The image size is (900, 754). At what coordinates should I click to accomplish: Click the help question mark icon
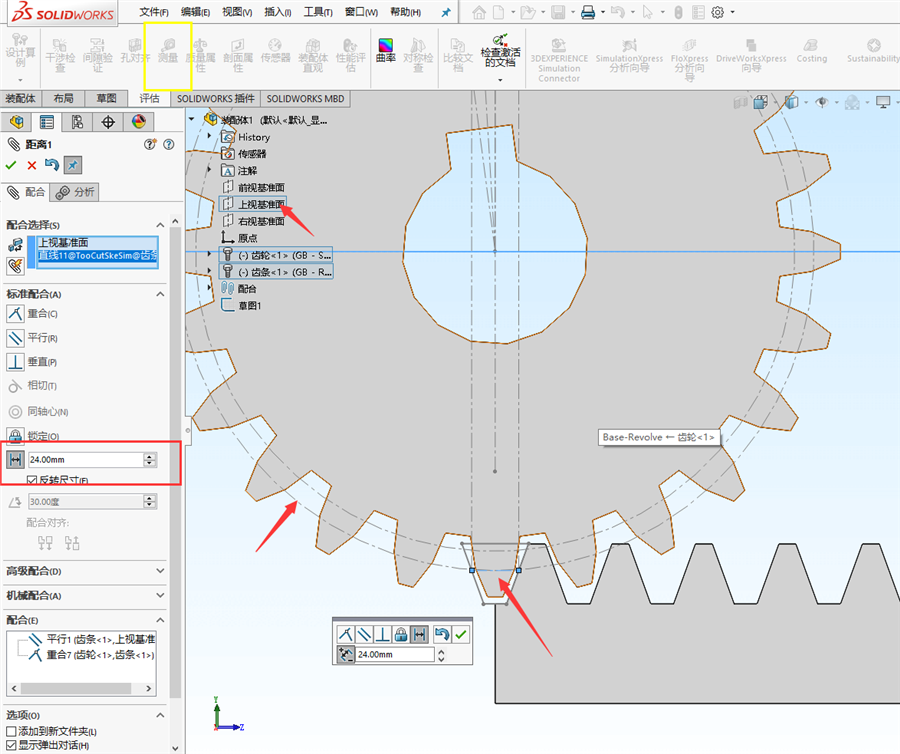pyautogui.click(x=169, y=145)
